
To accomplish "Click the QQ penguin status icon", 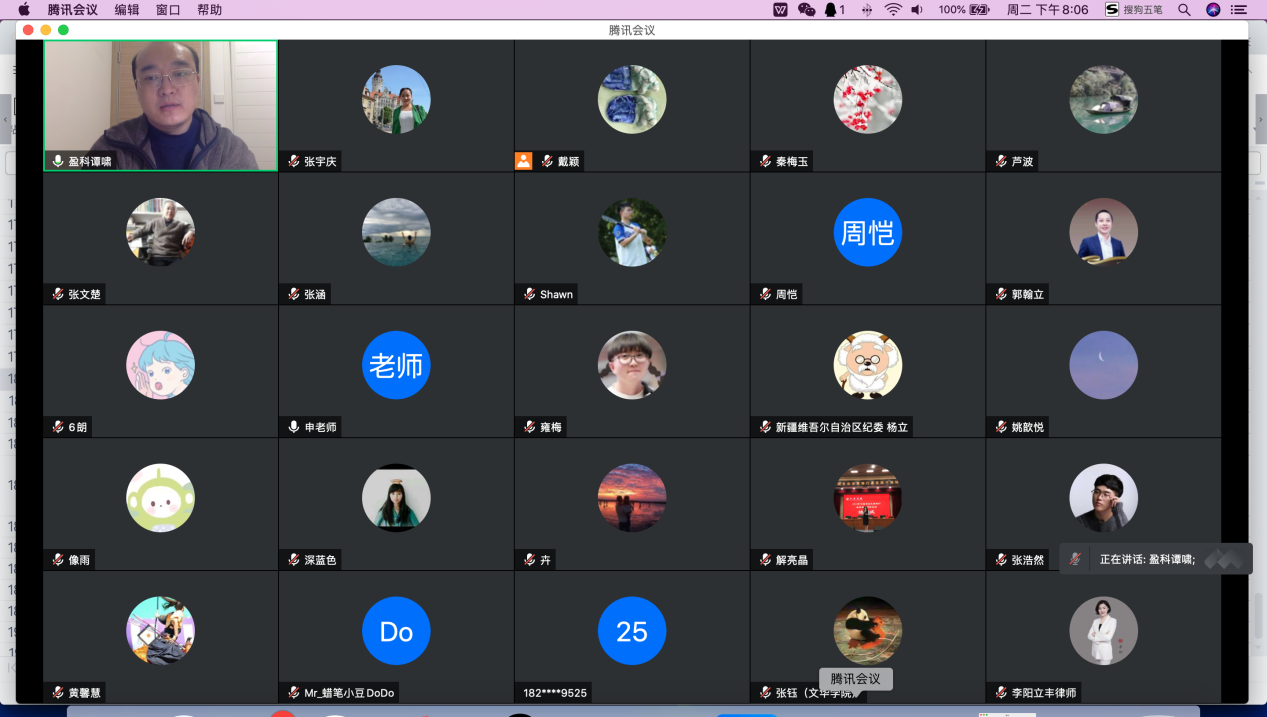I will click(832, 10).
